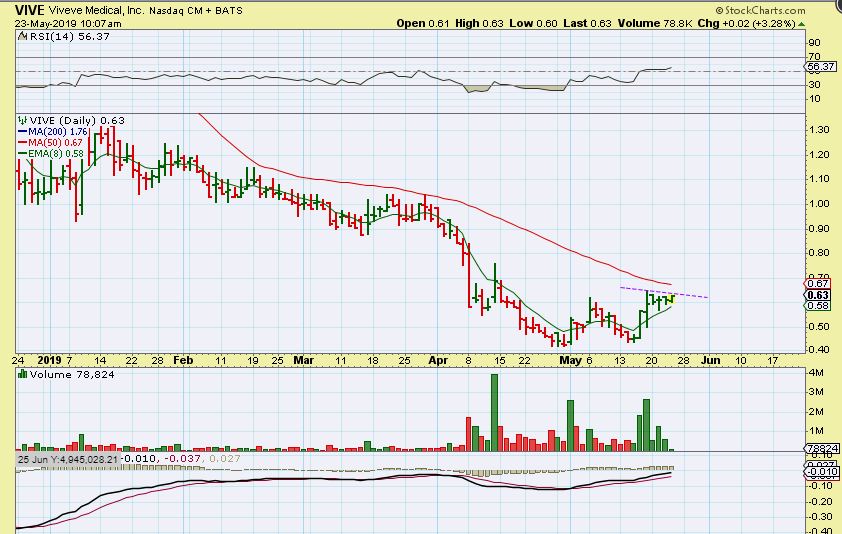Click the 78824 volume value tag
This screenshot has width=842, height=534.
pos(822,448)
